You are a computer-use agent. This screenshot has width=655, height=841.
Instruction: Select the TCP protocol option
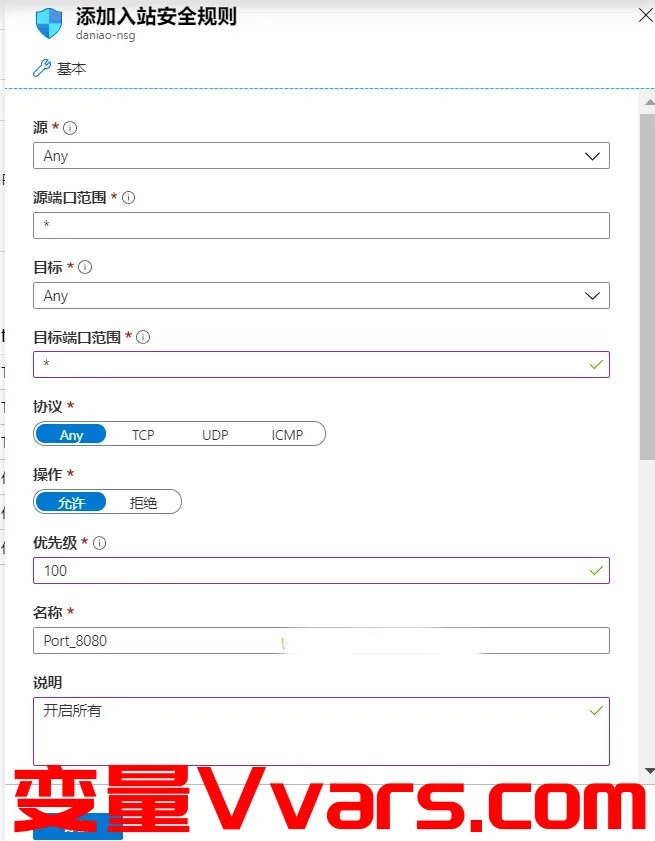tap(143, 434)
